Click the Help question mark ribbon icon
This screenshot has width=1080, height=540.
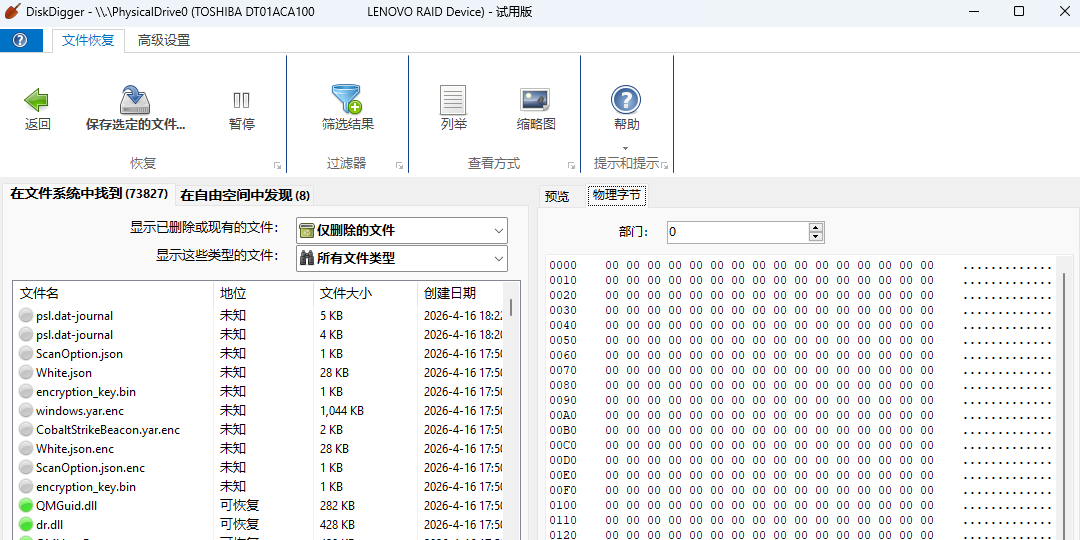coord(626,100)
